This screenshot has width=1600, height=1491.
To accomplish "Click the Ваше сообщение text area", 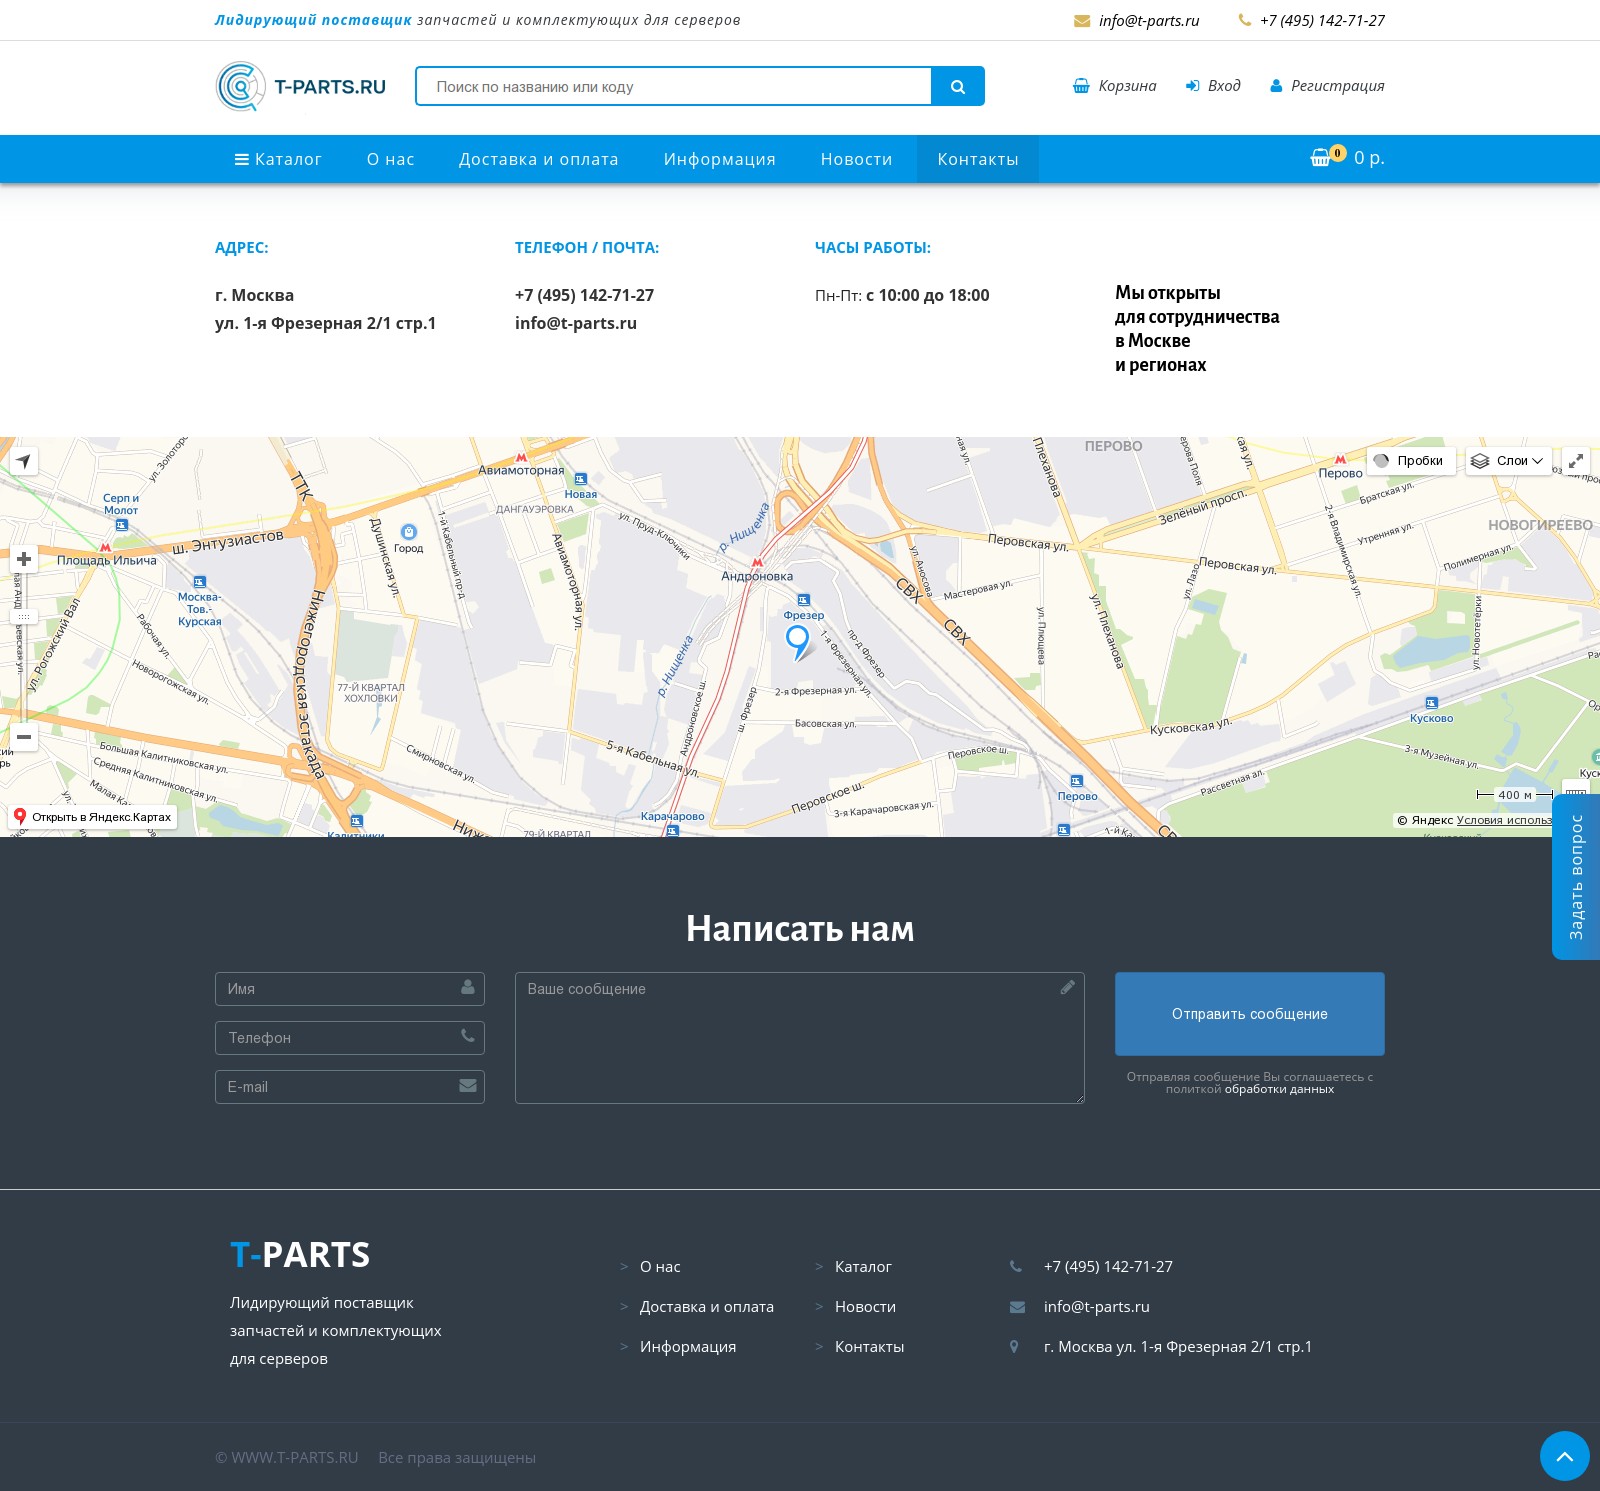I will point(799,1038).
